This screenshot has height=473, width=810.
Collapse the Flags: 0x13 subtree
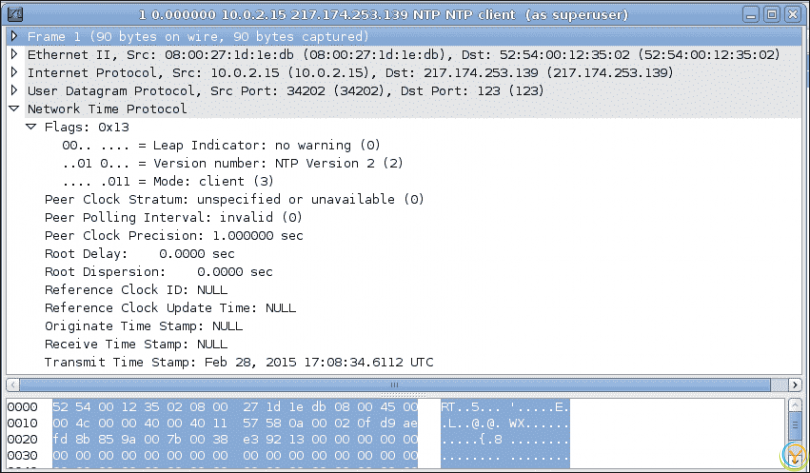pos(32,127)
